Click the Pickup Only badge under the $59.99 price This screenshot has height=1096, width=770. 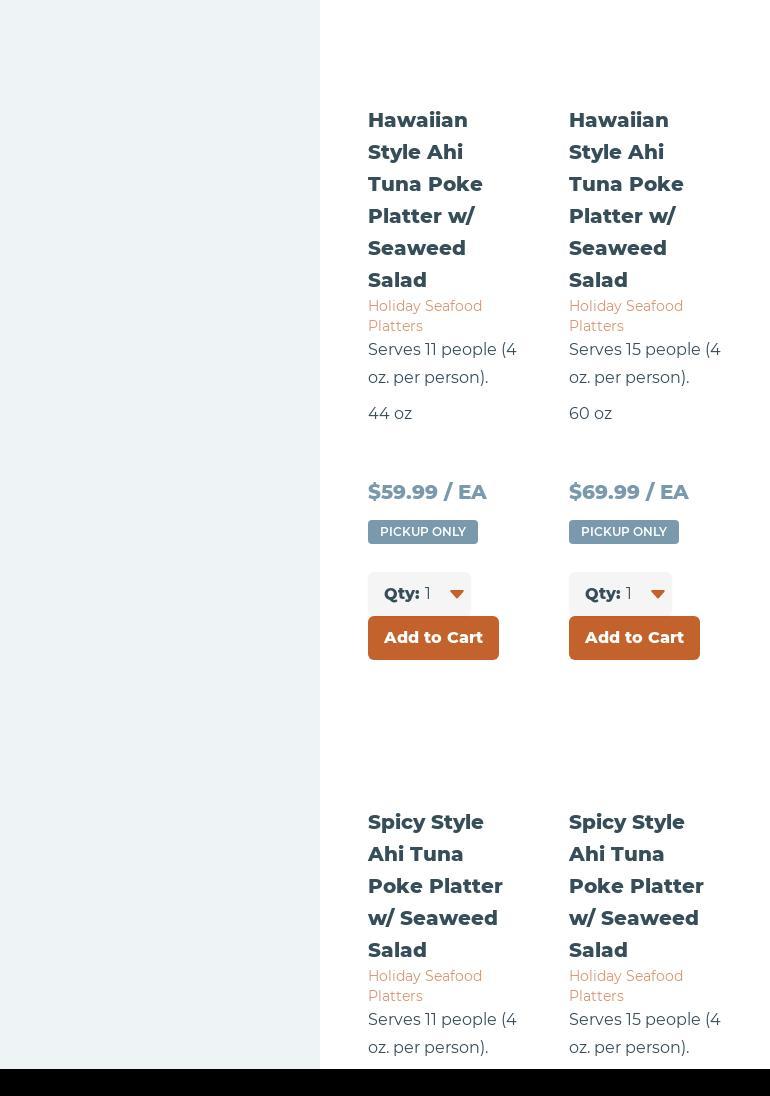pos(423,532)
